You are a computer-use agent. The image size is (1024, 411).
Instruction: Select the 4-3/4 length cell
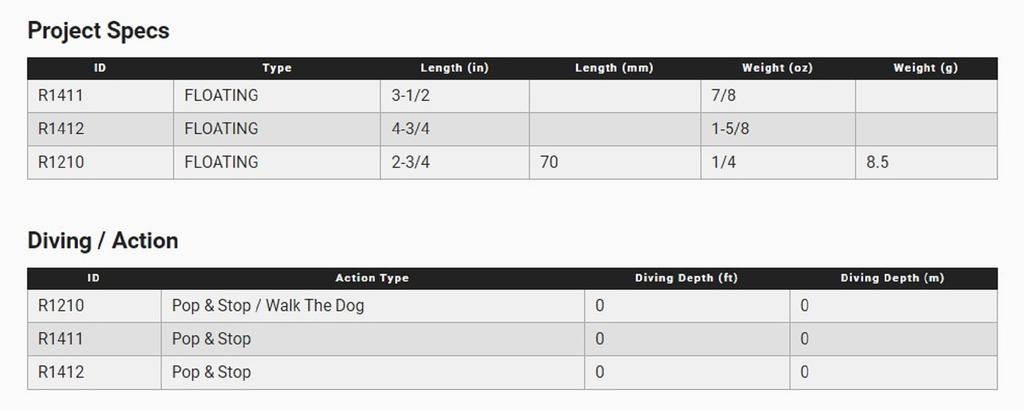[412, 129]
